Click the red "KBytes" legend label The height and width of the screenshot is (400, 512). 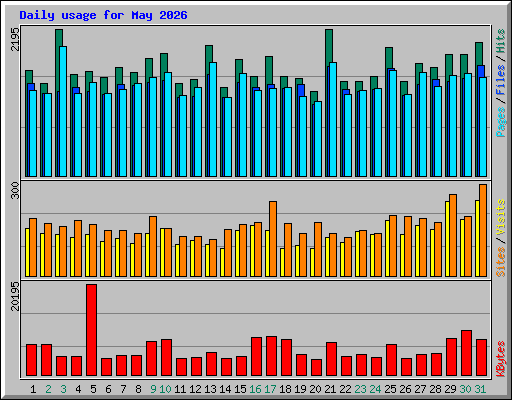tap(501, 359)
